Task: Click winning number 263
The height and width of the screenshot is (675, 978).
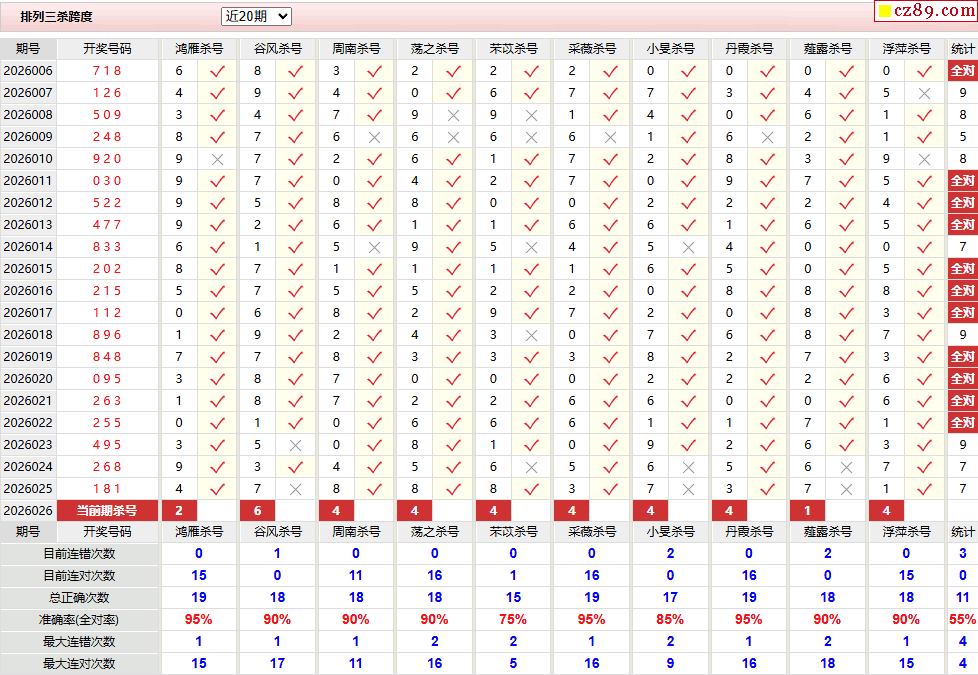Action: 107,401
